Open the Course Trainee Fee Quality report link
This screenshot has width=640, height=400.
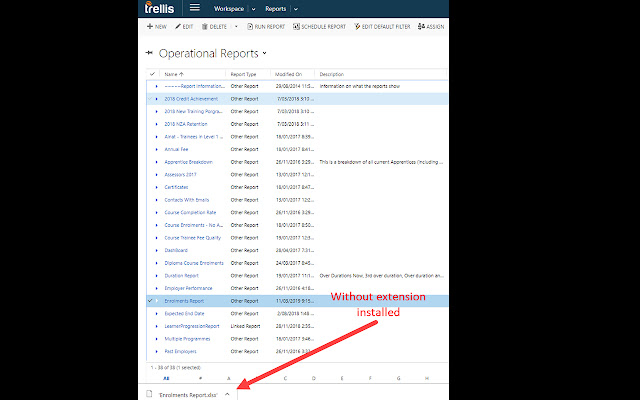(192, 238)
